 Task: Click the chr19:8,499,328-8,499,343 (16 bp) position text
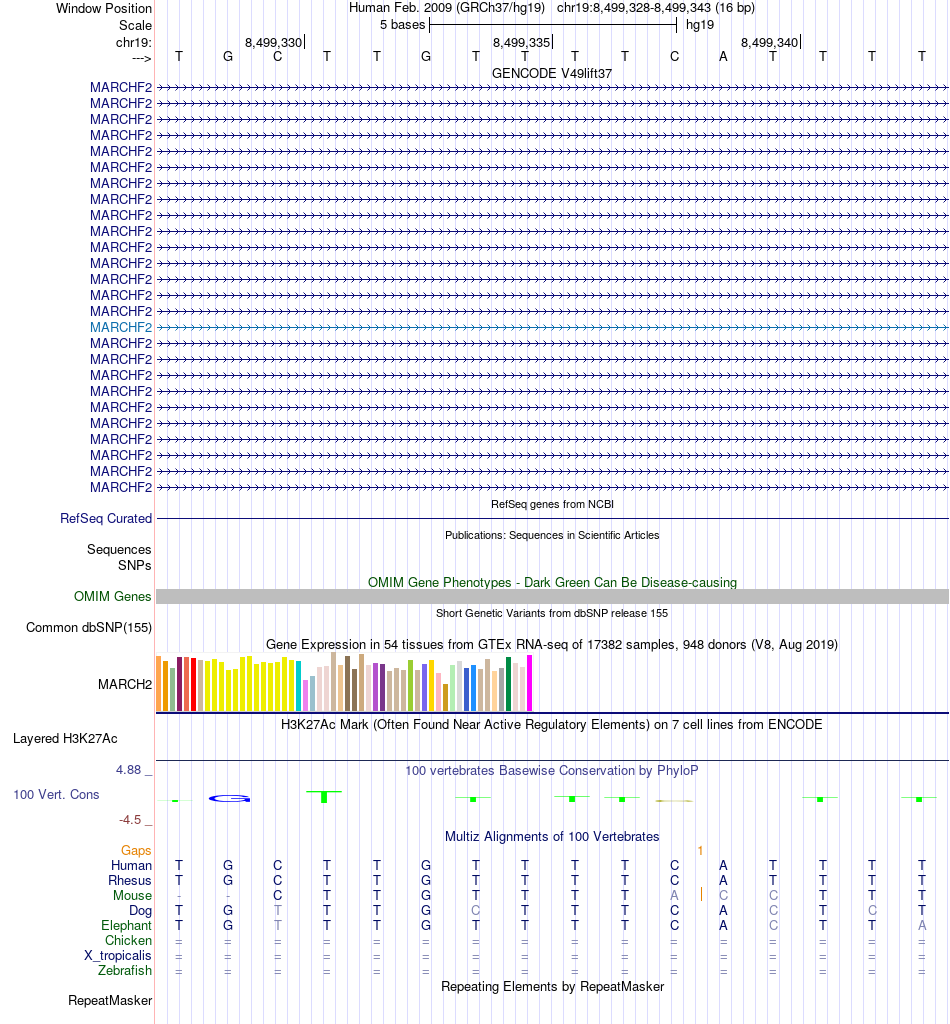[x=656, y=8]
